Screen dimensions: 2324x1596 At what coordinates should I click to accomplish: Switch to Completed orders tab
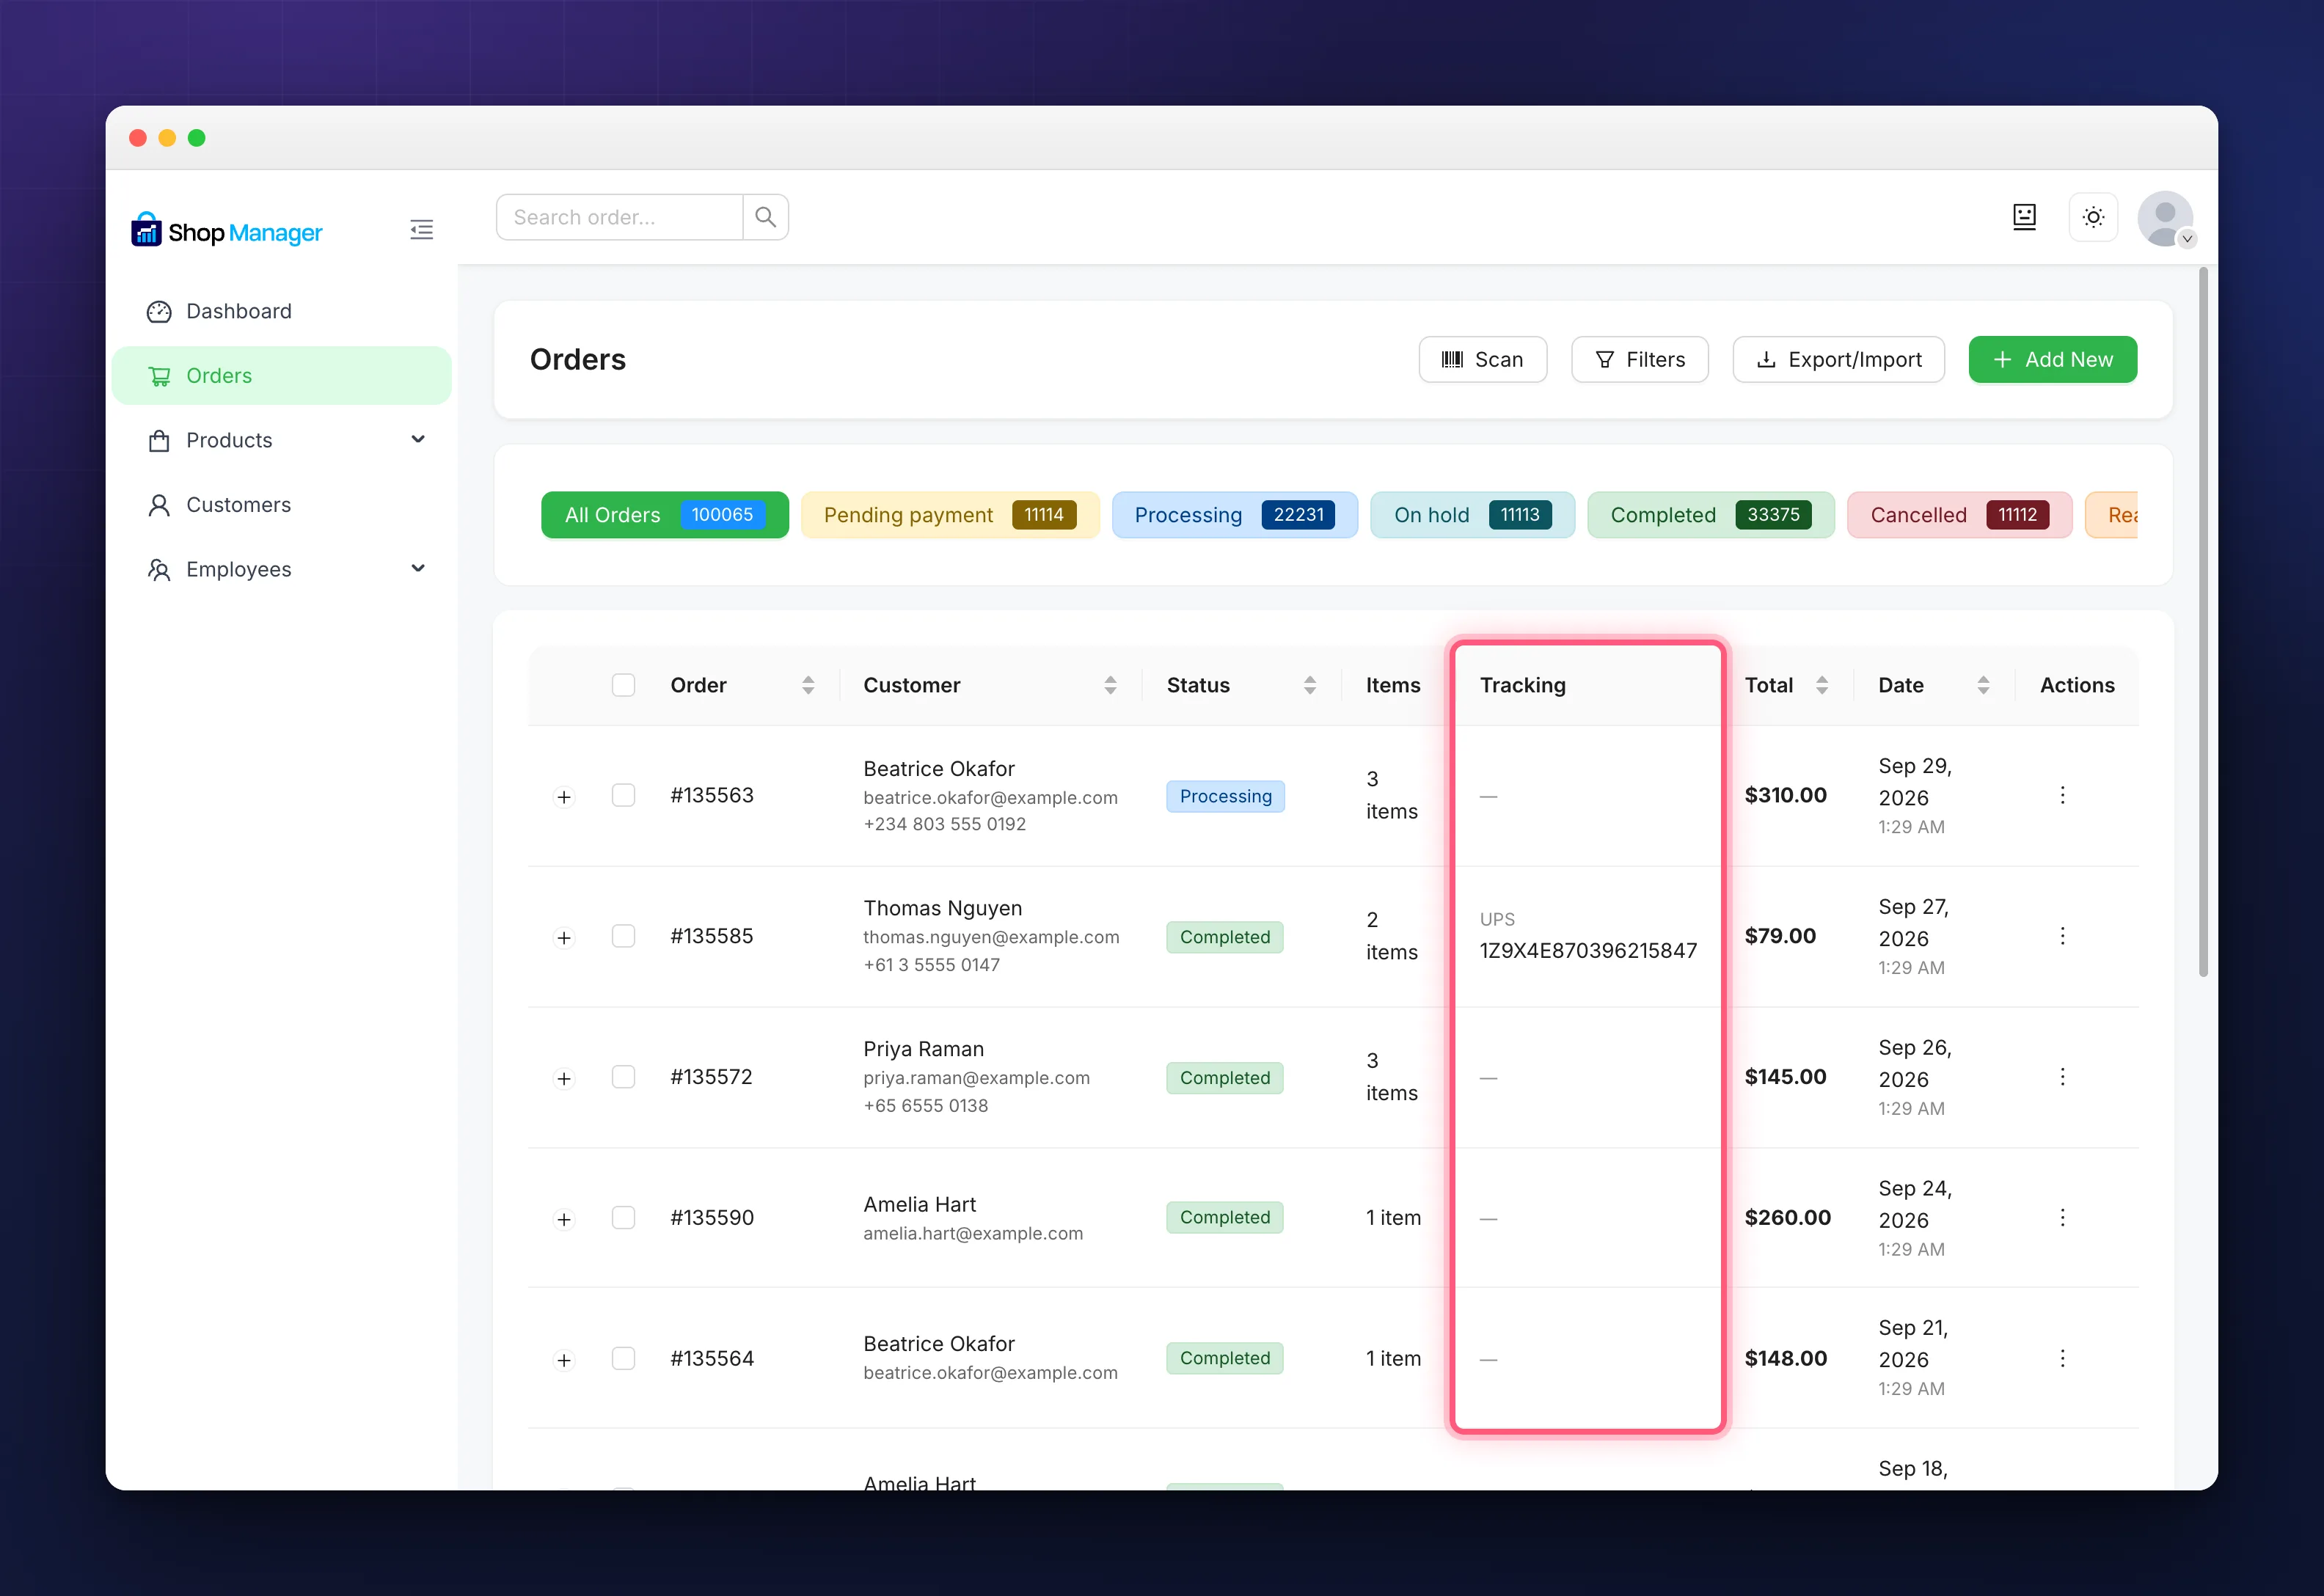[1711, 515]
